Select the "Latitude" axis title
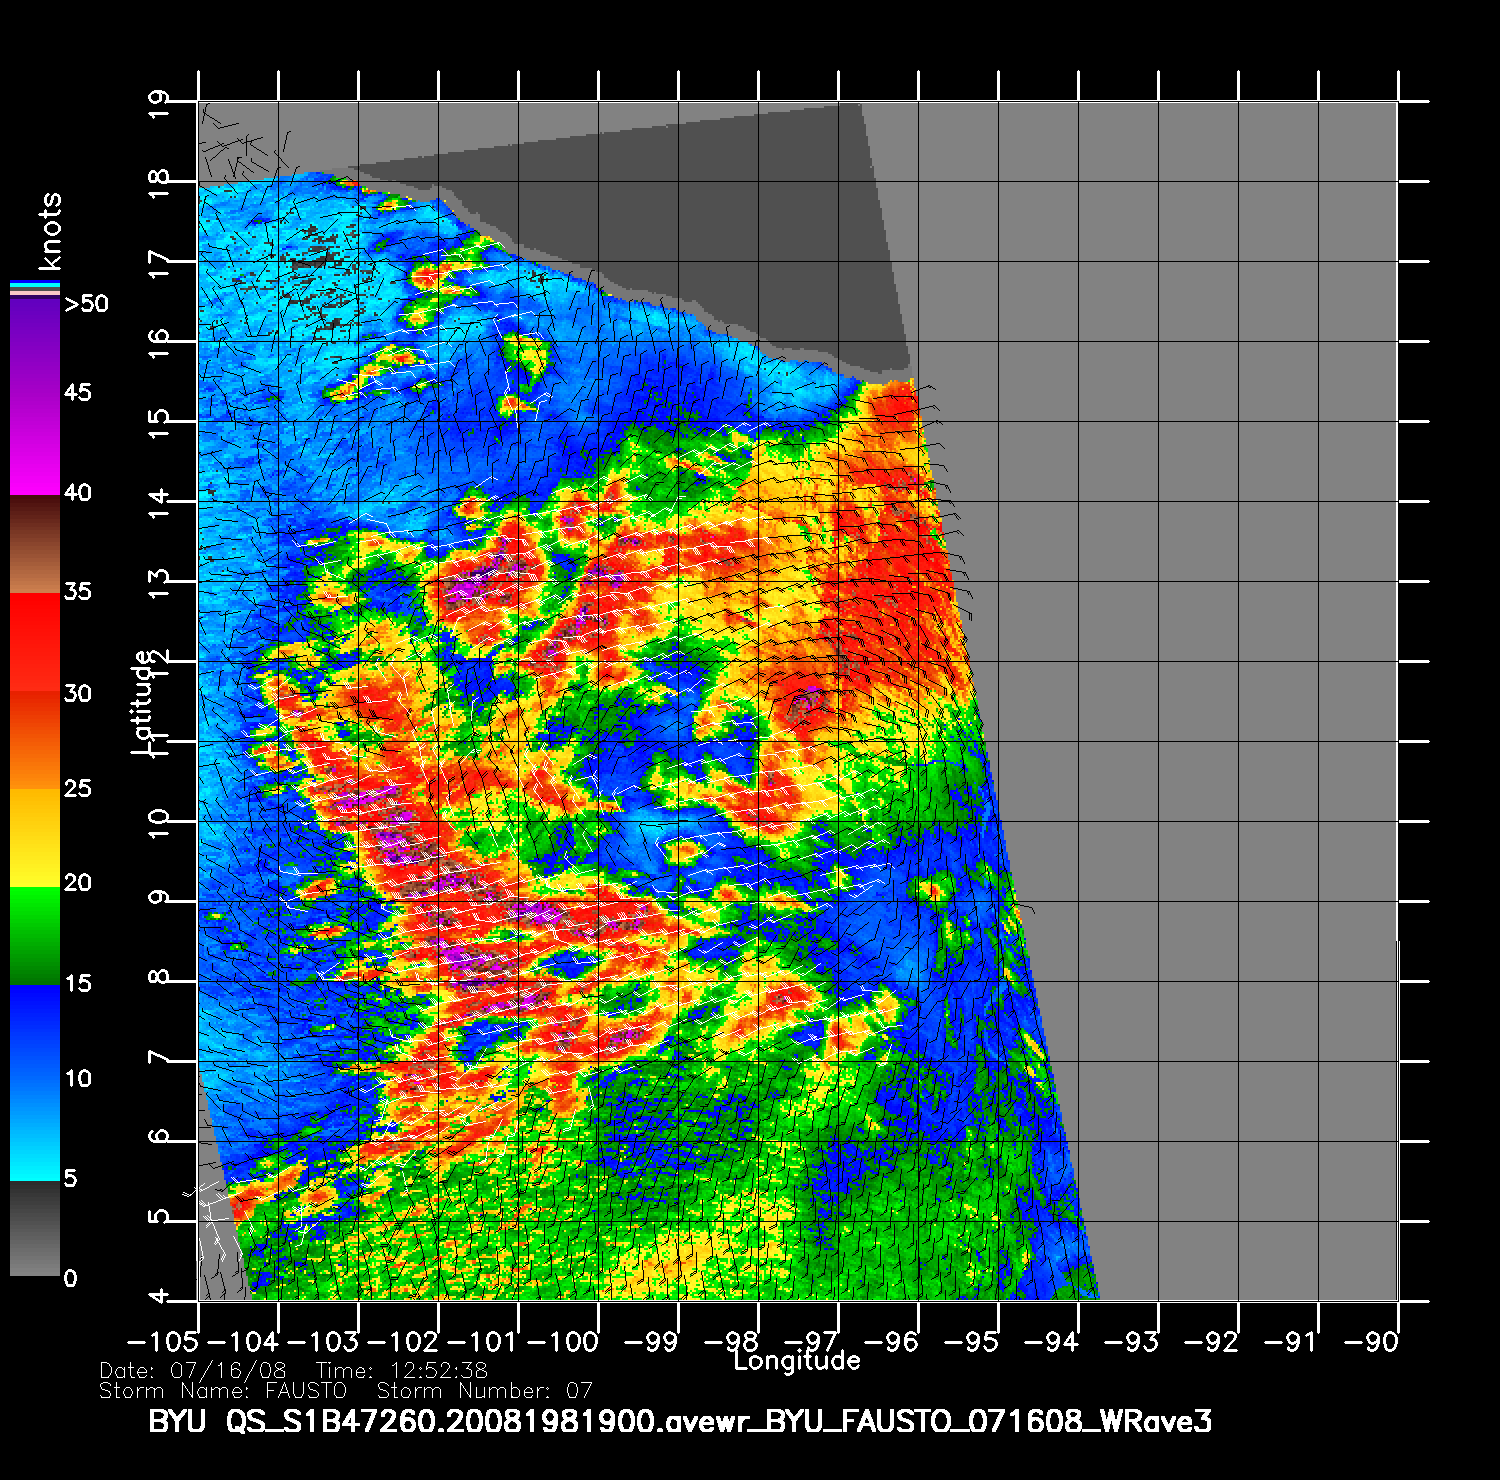1500x1480 pixels. [x=143, y=702]
